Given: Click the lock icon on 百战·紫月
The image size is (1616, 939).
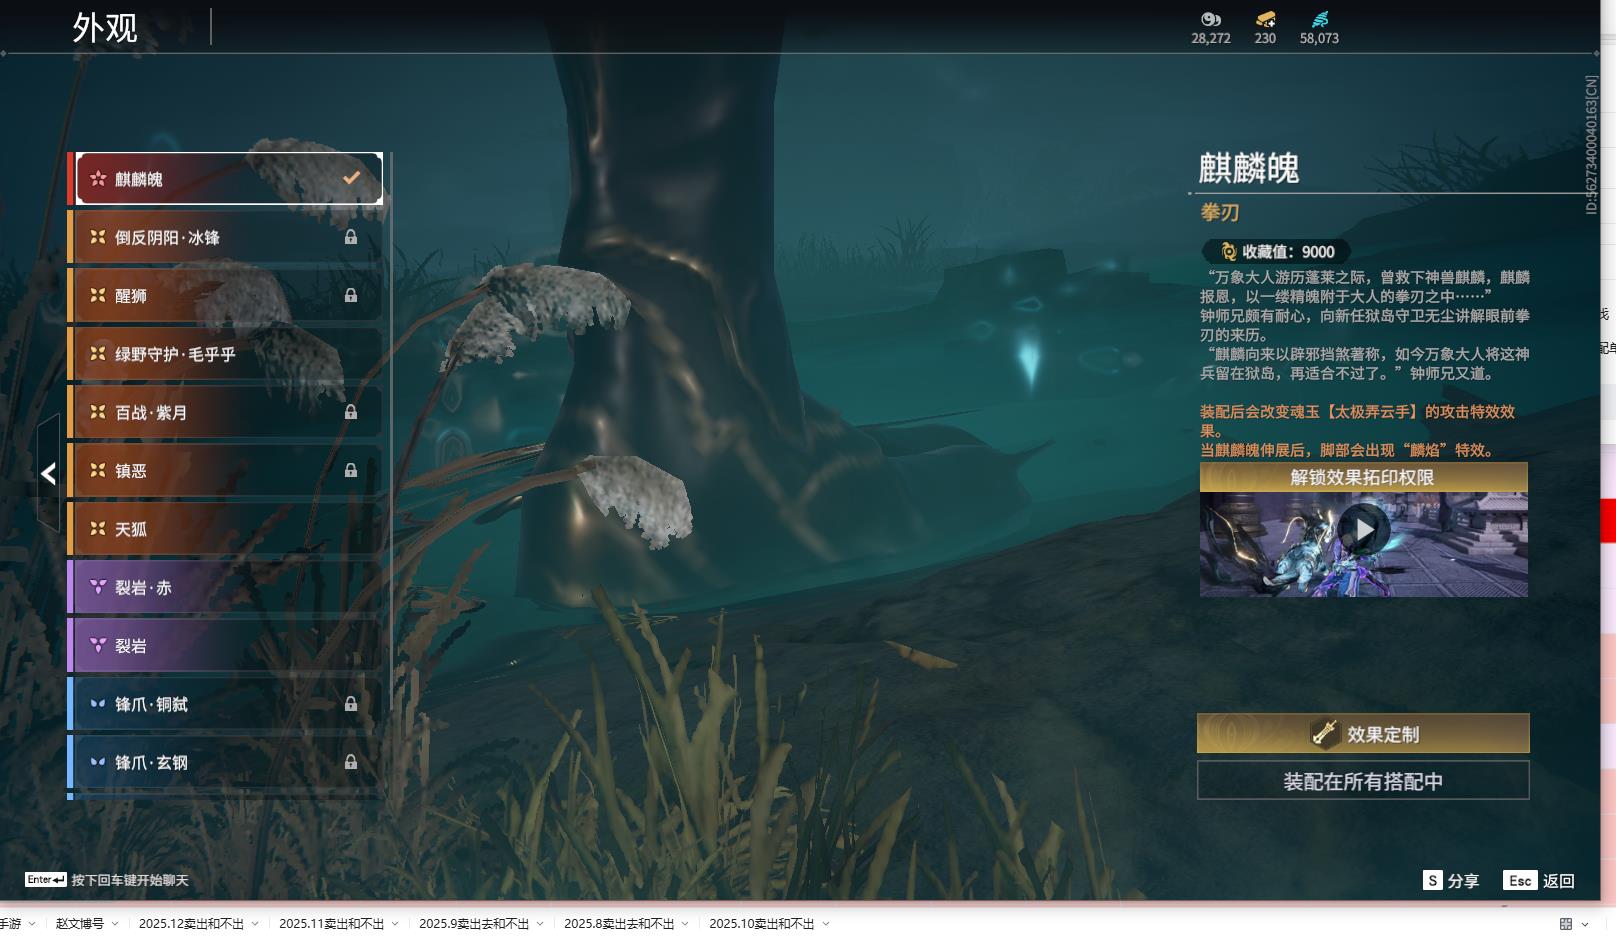Looking at the screenshot, I should (351, 412).
